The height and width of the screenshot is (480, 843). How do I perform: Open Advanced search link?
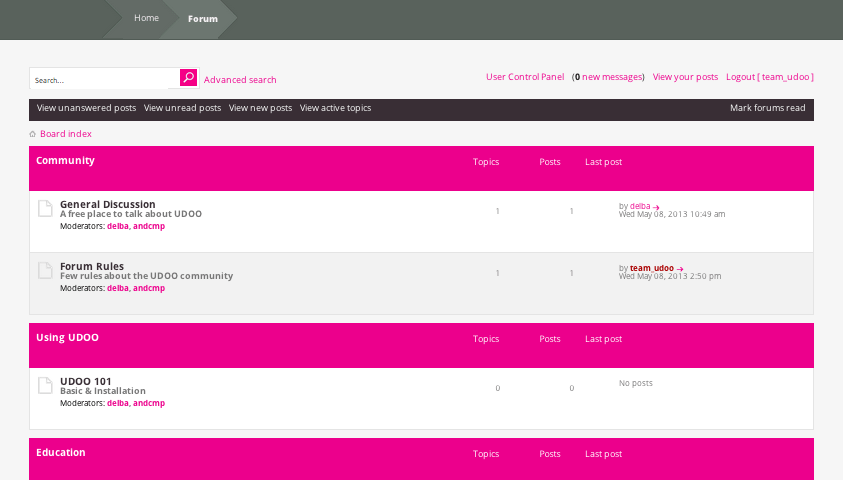(240, 80)
